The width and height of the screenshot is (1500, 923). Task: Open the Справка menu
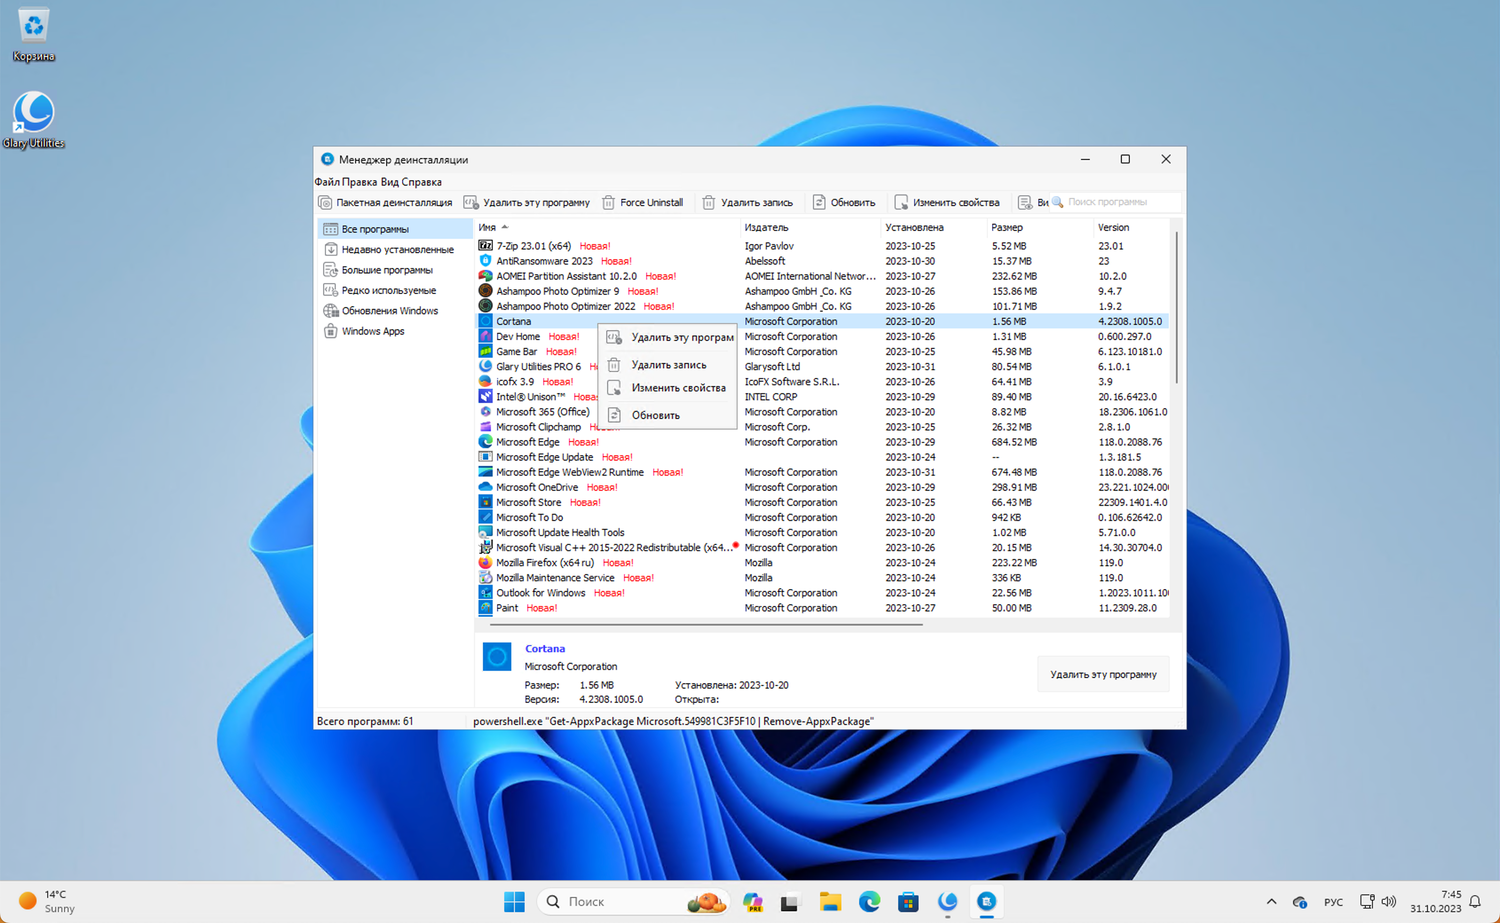pyautogui.click(x=422, y=182)
